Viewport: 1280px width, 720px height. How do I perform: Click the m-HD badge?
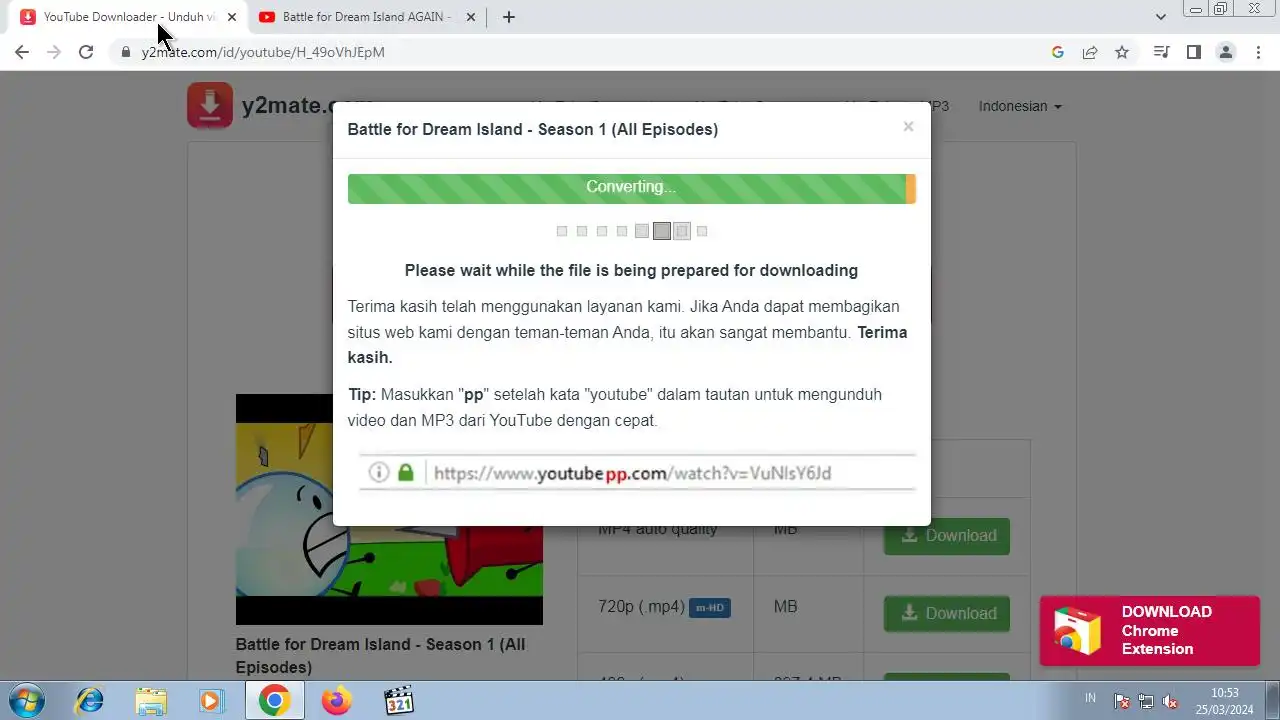(x=710, y=607)
